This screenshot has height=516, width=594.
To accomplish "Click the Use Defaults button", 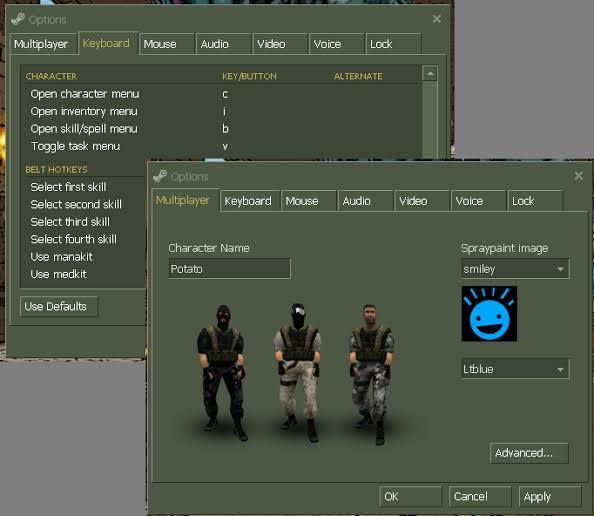I will [x=59, y=306].
